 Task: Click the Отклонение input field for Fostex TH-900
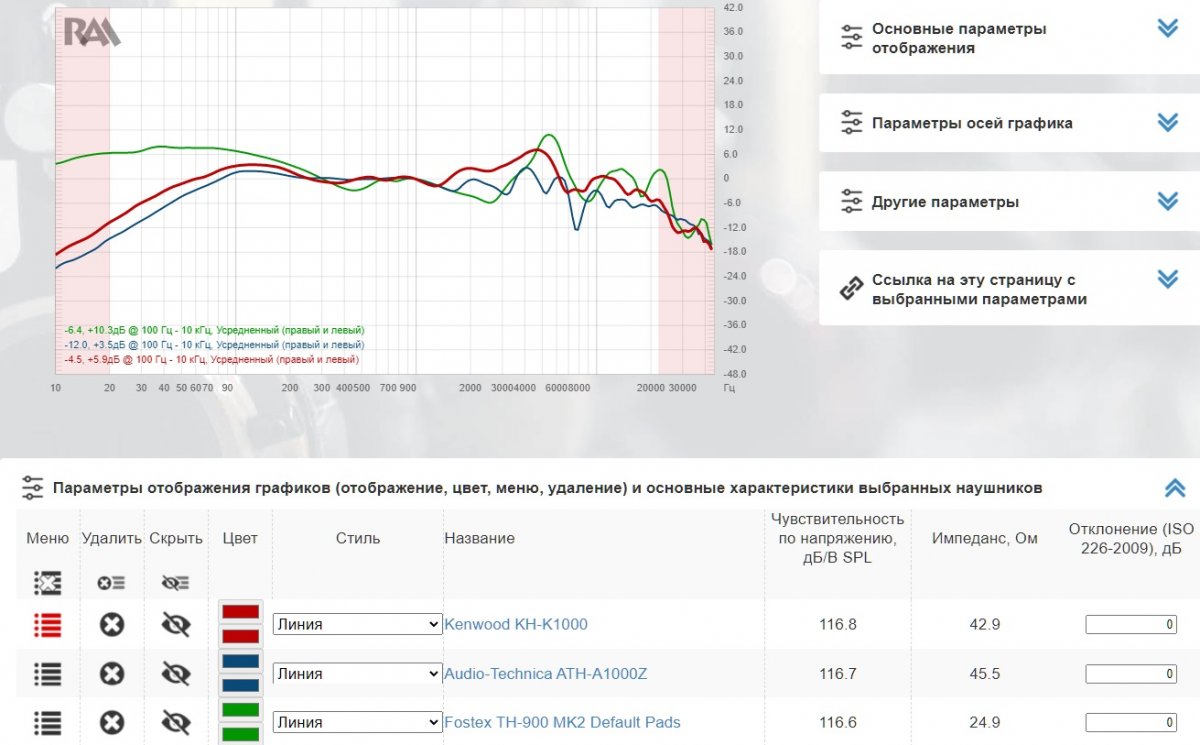click(1132, 722)
